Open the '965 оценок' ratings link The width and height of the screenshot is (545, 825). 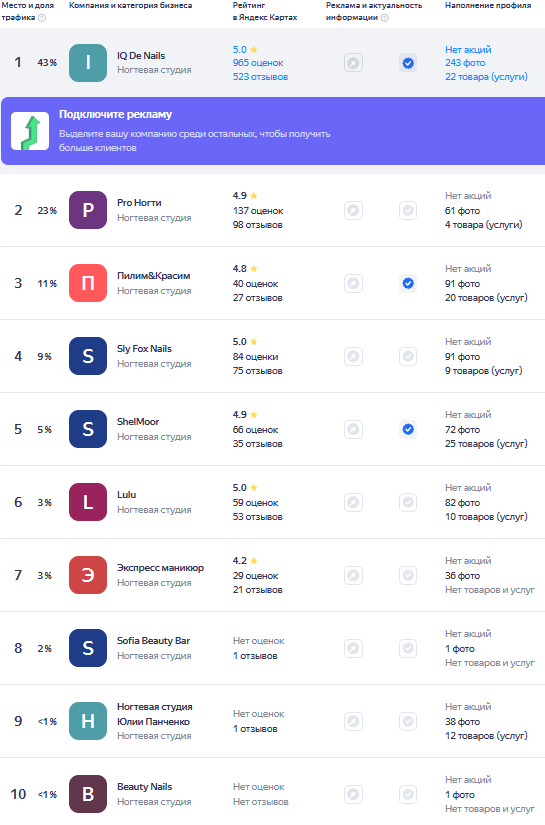pyautogui.click(x=258, y=63)
